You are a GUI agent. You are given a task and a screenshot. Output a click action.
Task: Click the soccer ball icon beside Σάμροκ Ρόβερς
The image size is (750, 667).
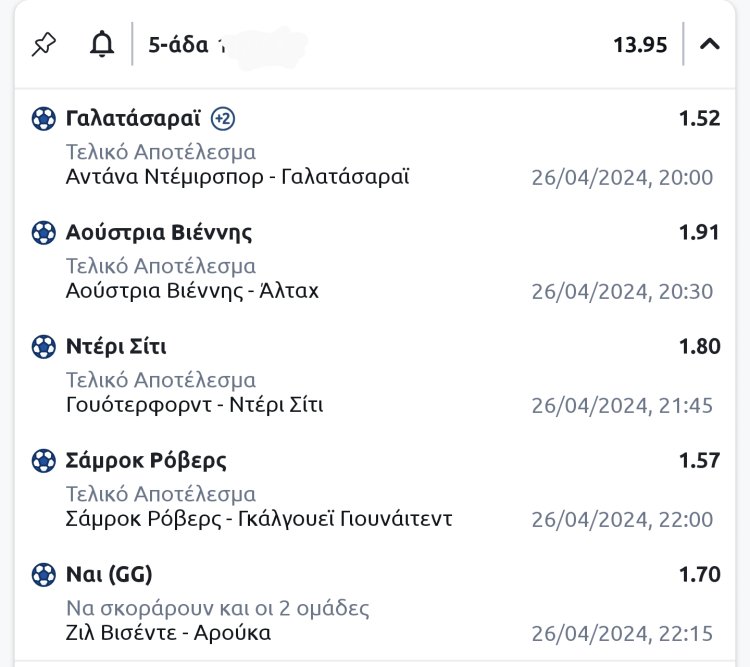pyautogui.click(x=44, y=461)
